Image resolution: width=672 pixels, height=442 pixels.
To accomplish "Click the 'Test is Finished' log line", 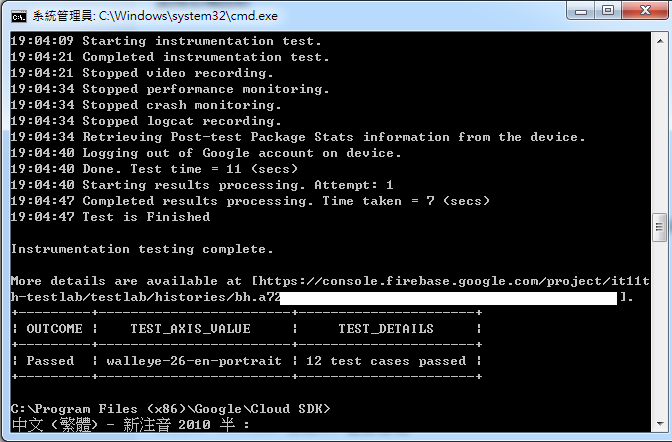I will pos(110,217).
